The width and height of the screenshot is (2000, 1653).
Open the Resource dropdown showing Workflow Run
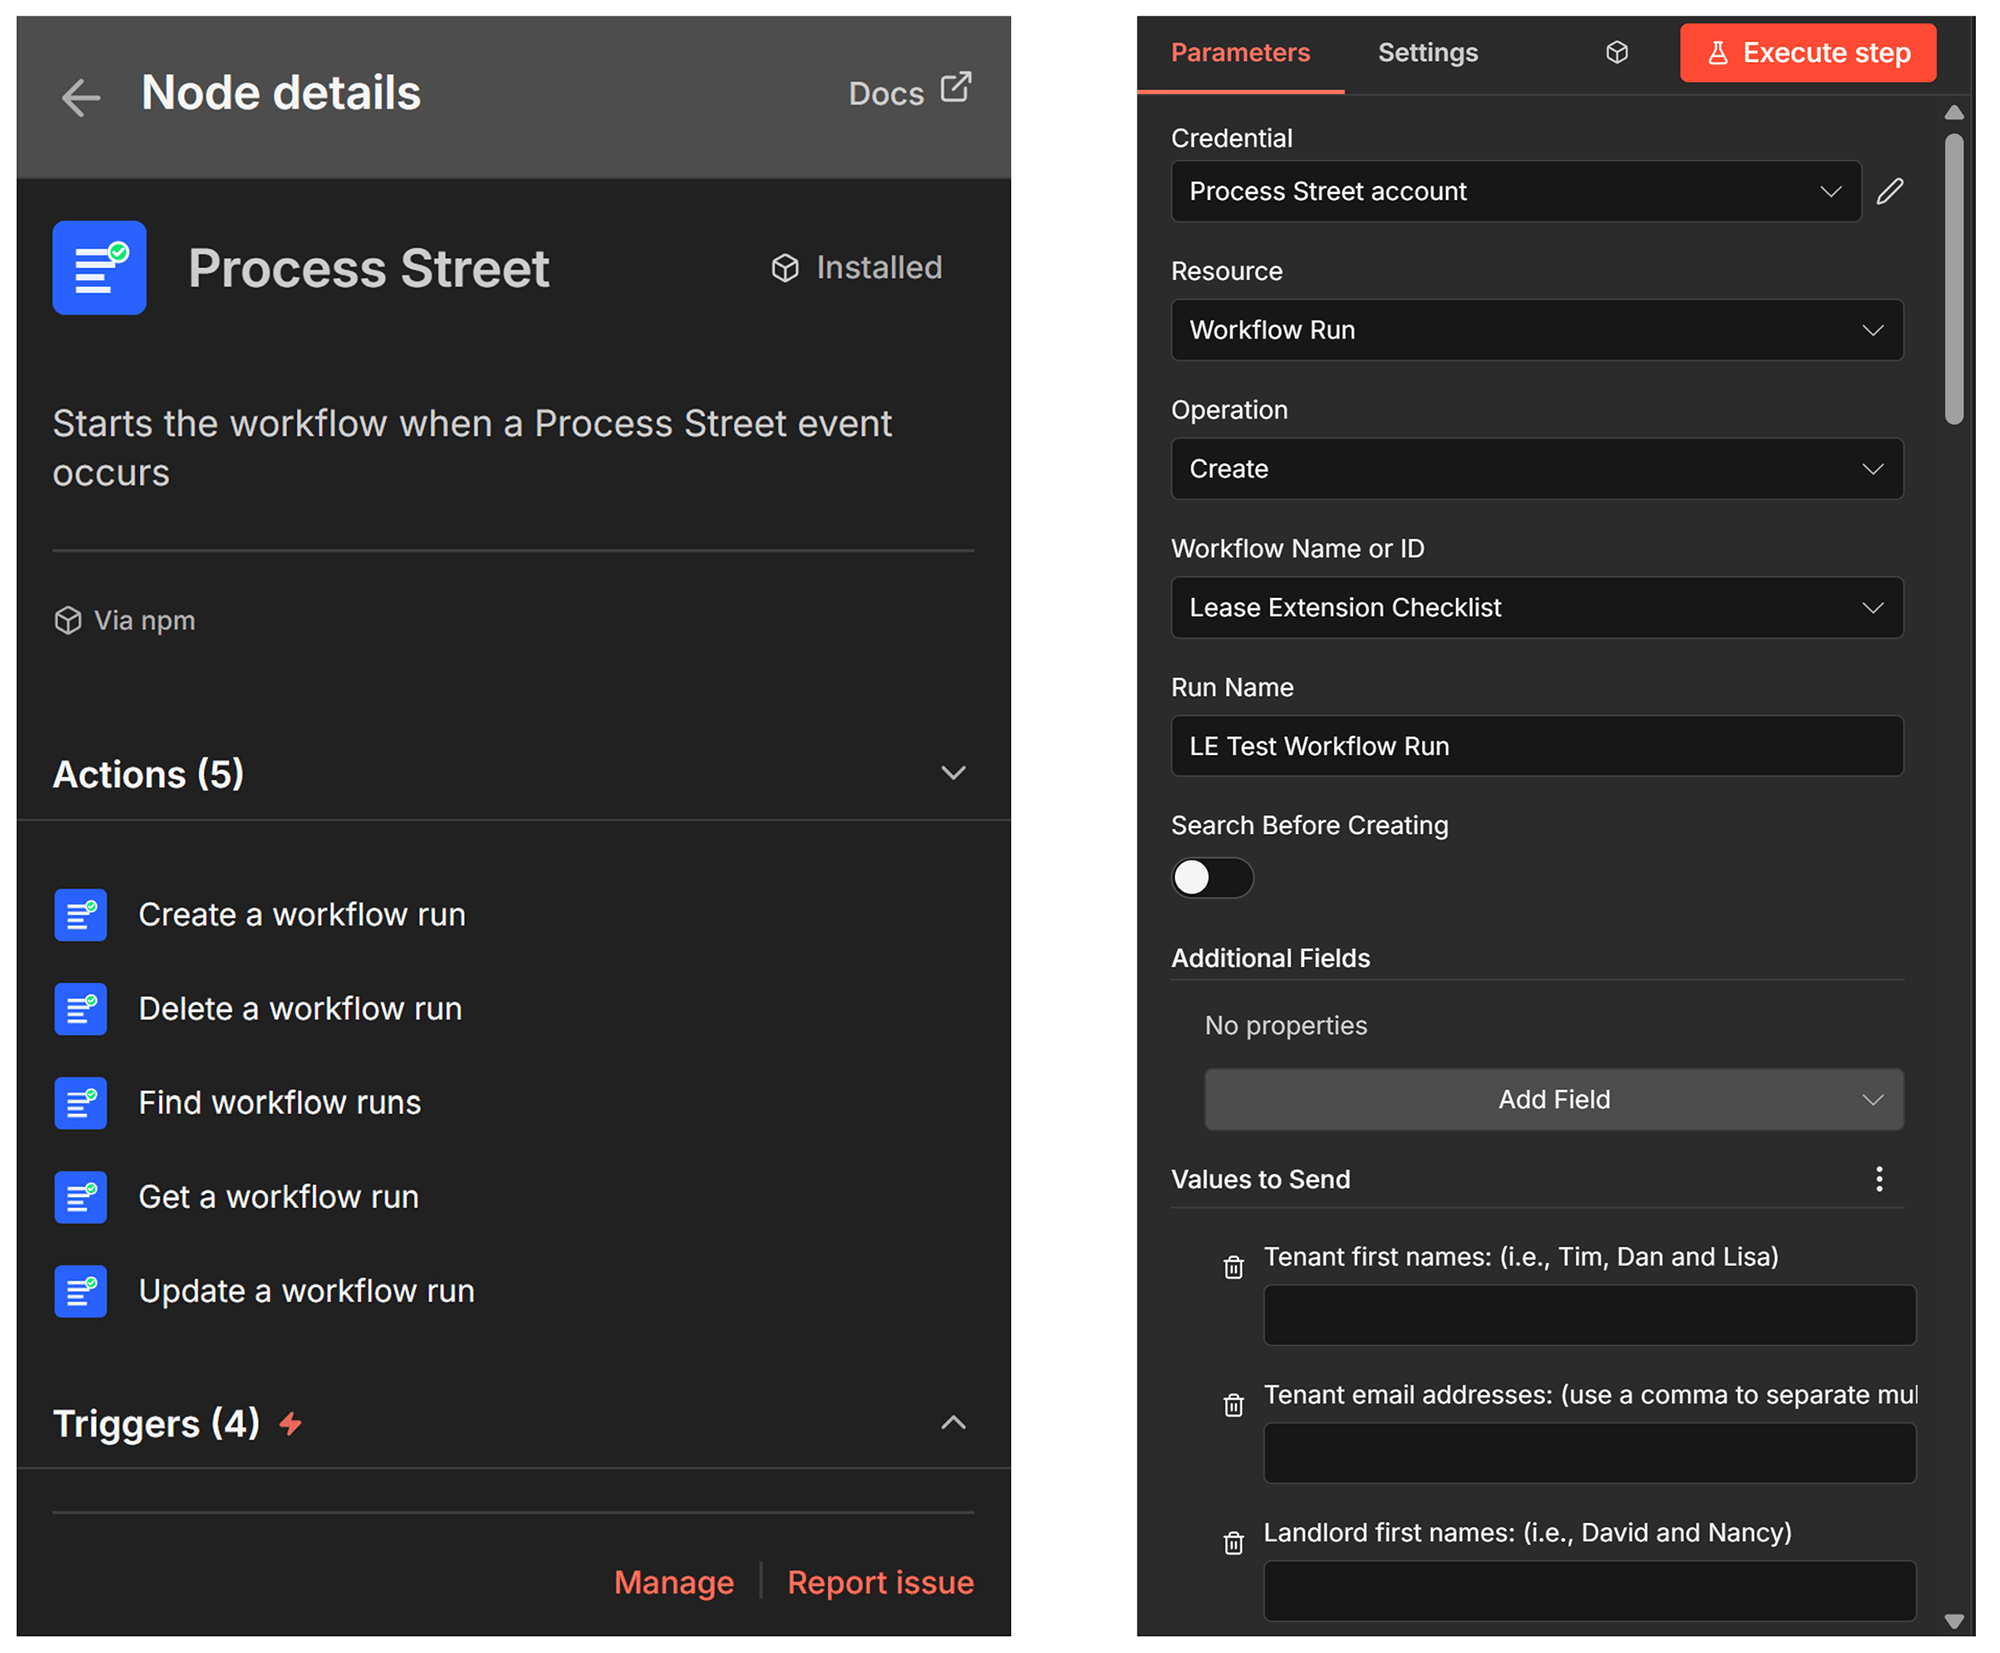(x=1537, y=330)
